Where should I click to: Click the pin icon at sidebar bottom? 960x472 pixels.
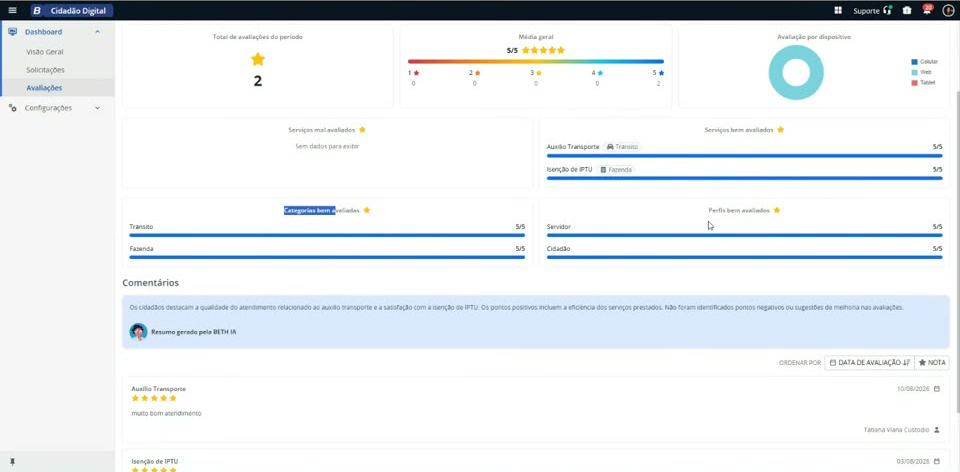[x=12, y=462]
